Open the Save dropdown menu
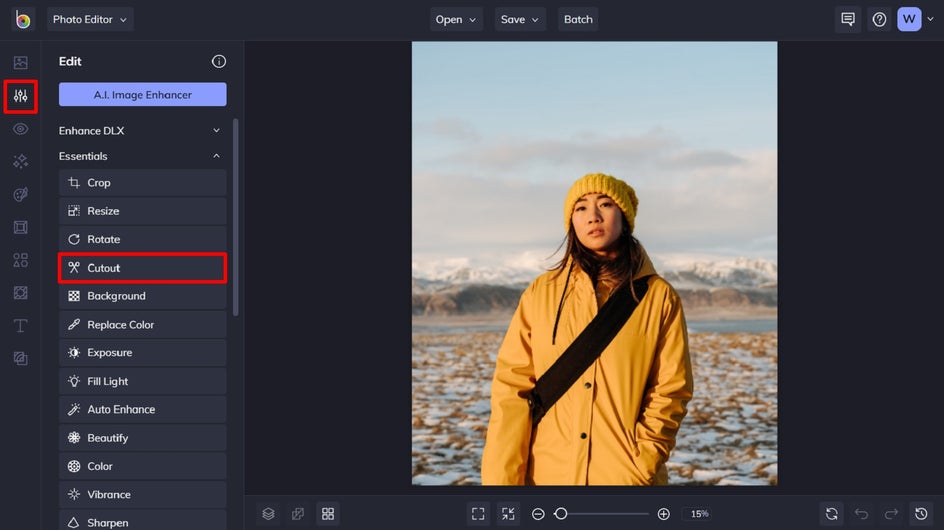 520,19
